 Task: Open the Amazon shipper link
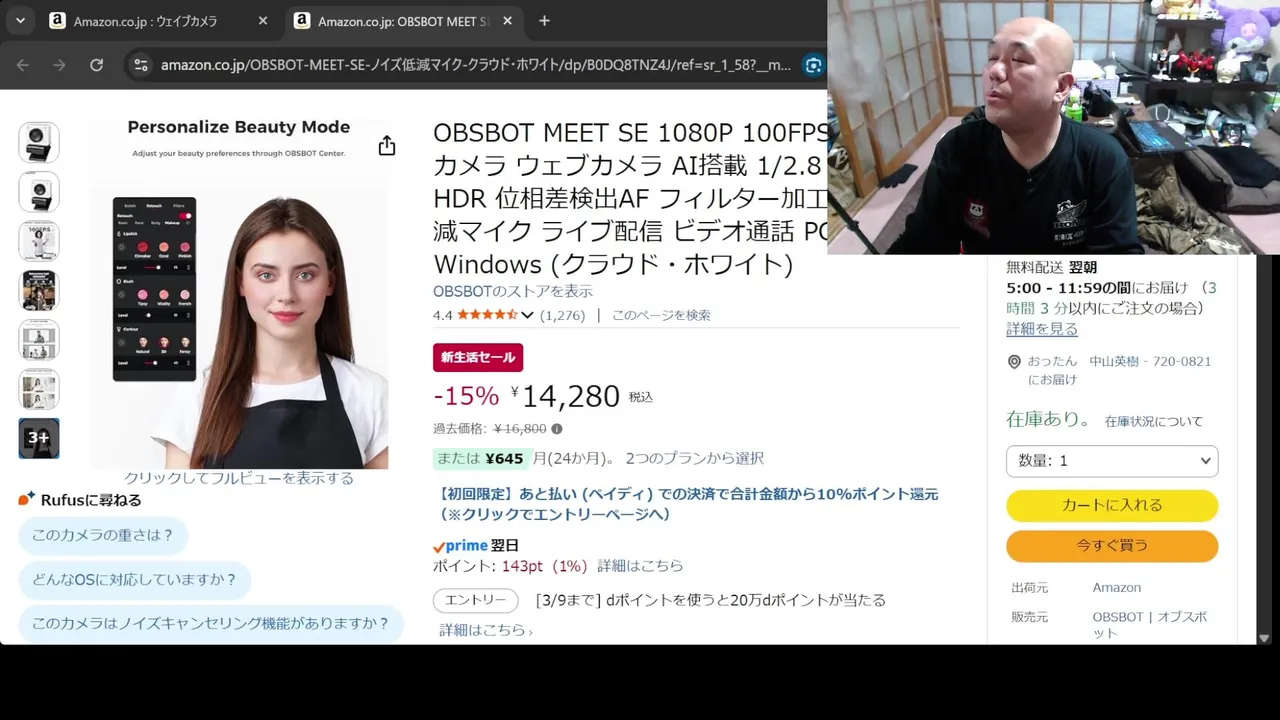pos(1116,587)
